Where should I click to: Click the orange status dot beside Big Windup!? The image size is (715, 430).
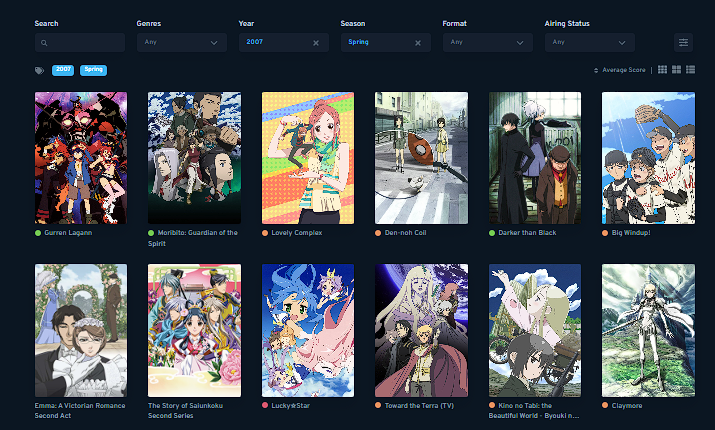605,233
